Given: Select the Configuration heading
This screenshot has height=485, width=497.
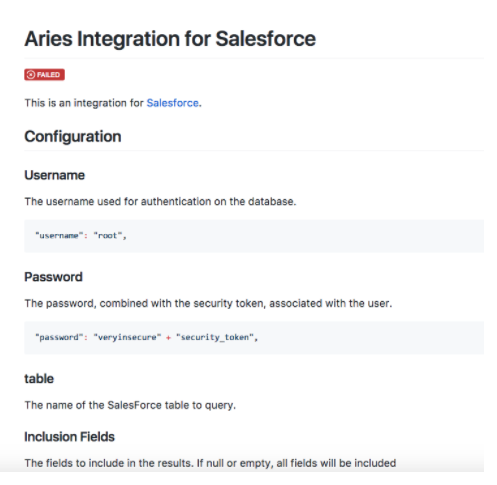Looking at the screenshot, I should 73,137.
